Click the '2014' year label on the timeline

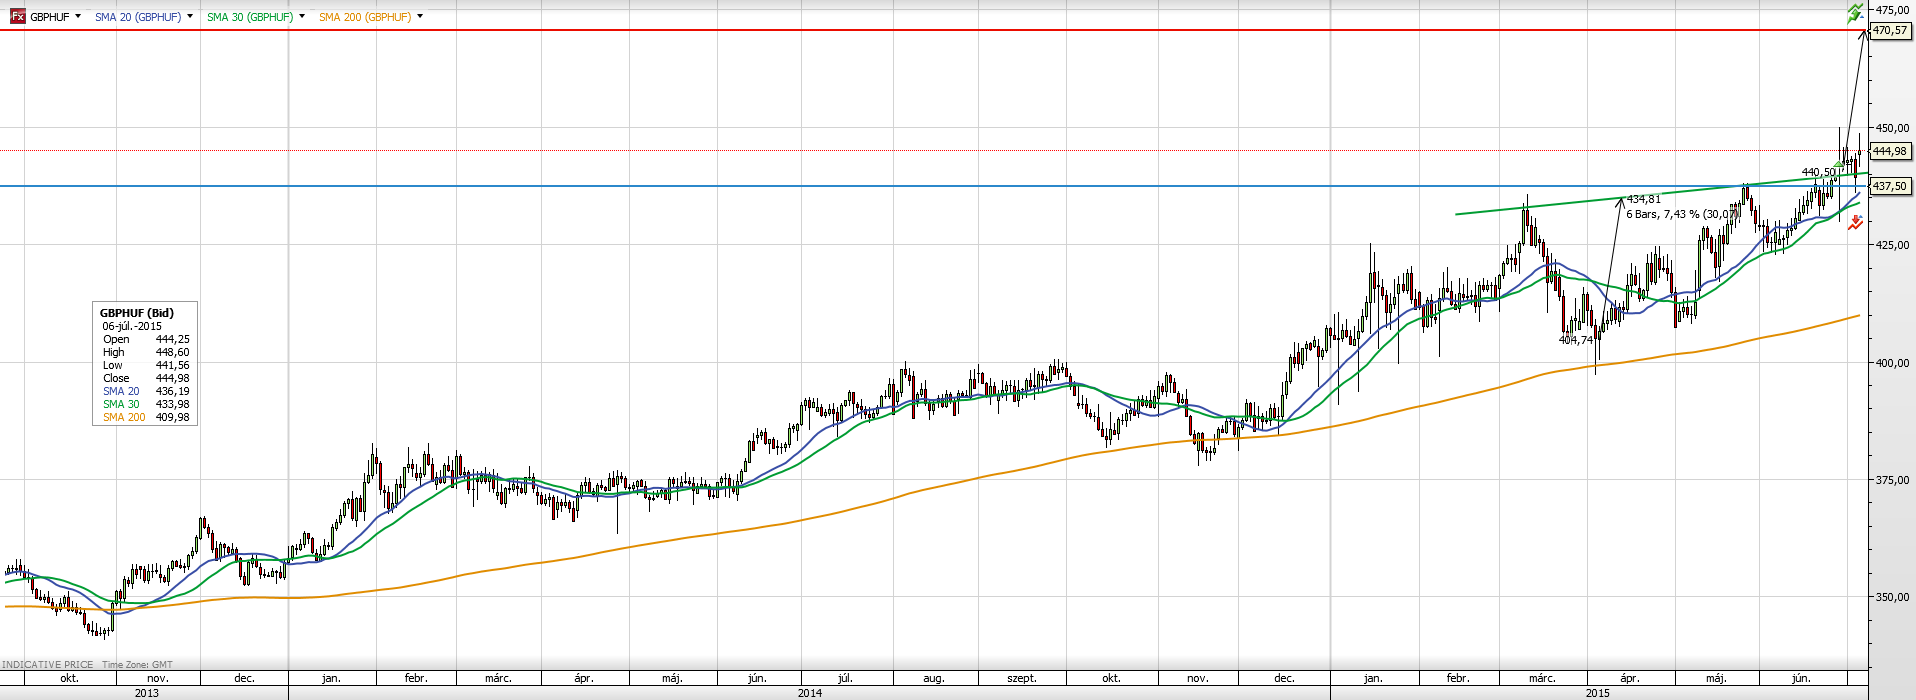pyautogui.click(x=810, y=693)
